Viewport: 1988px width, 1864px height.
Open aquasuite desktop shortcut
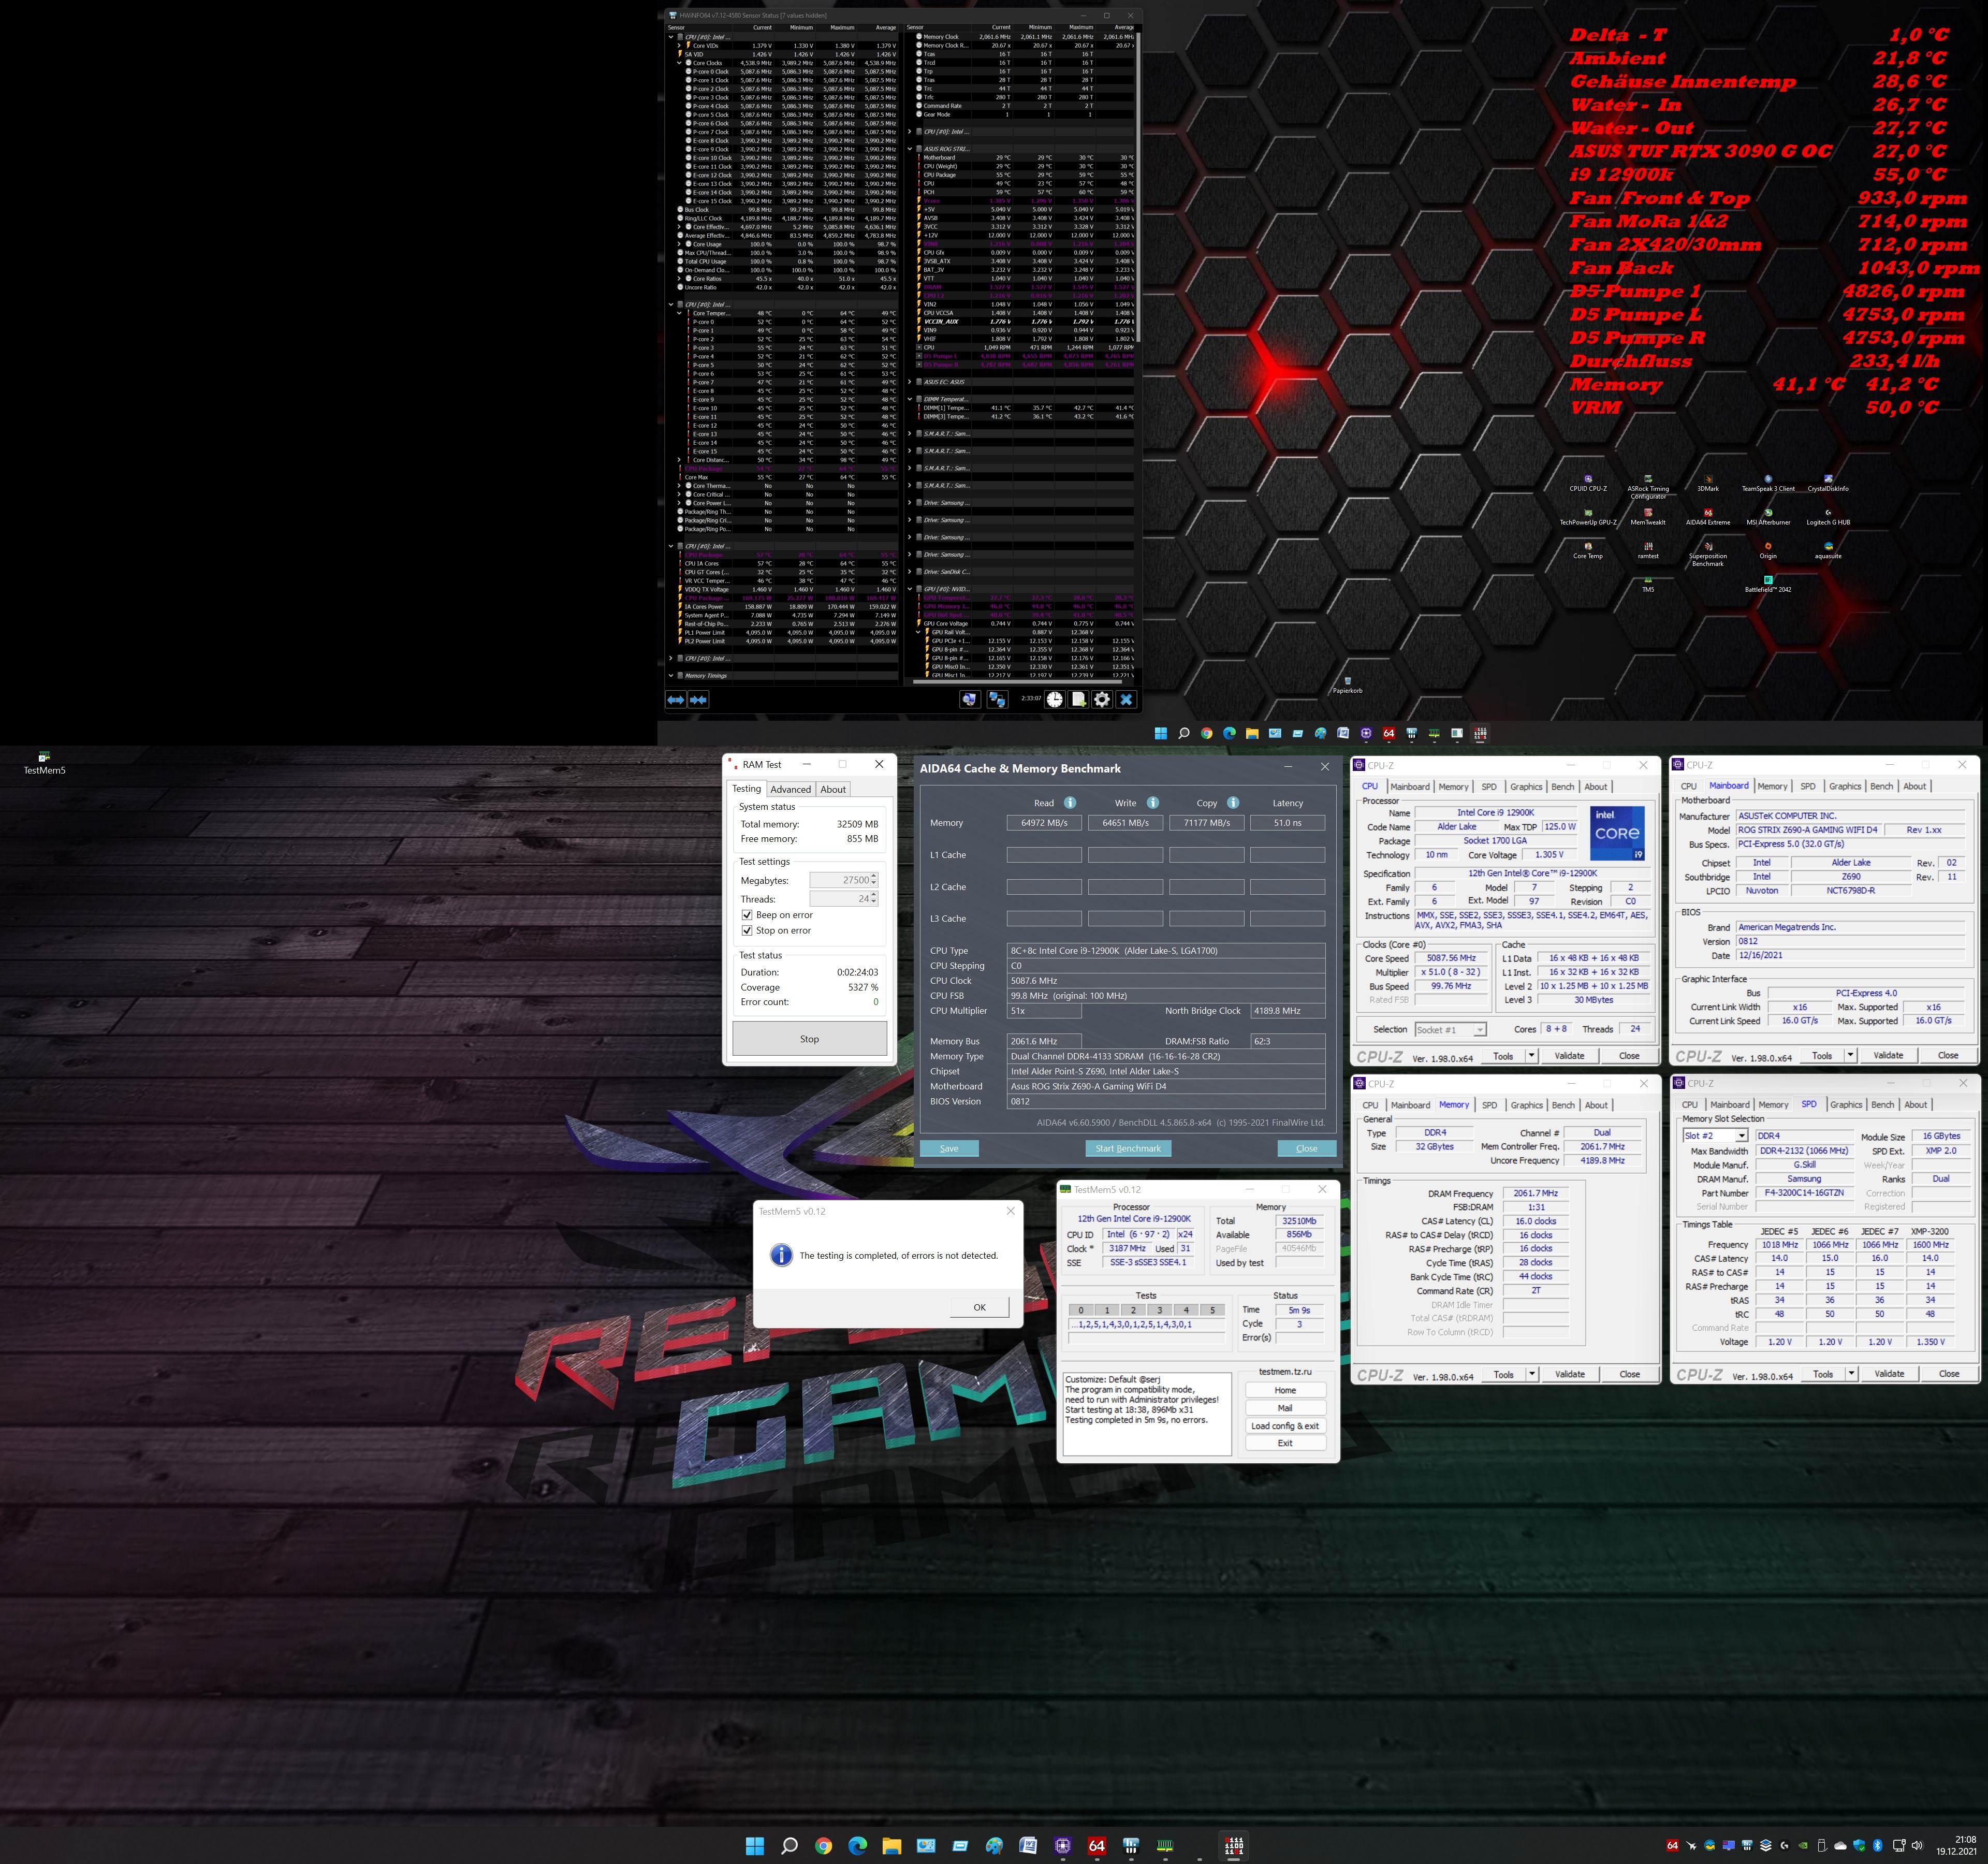[x=1828, y=551]
